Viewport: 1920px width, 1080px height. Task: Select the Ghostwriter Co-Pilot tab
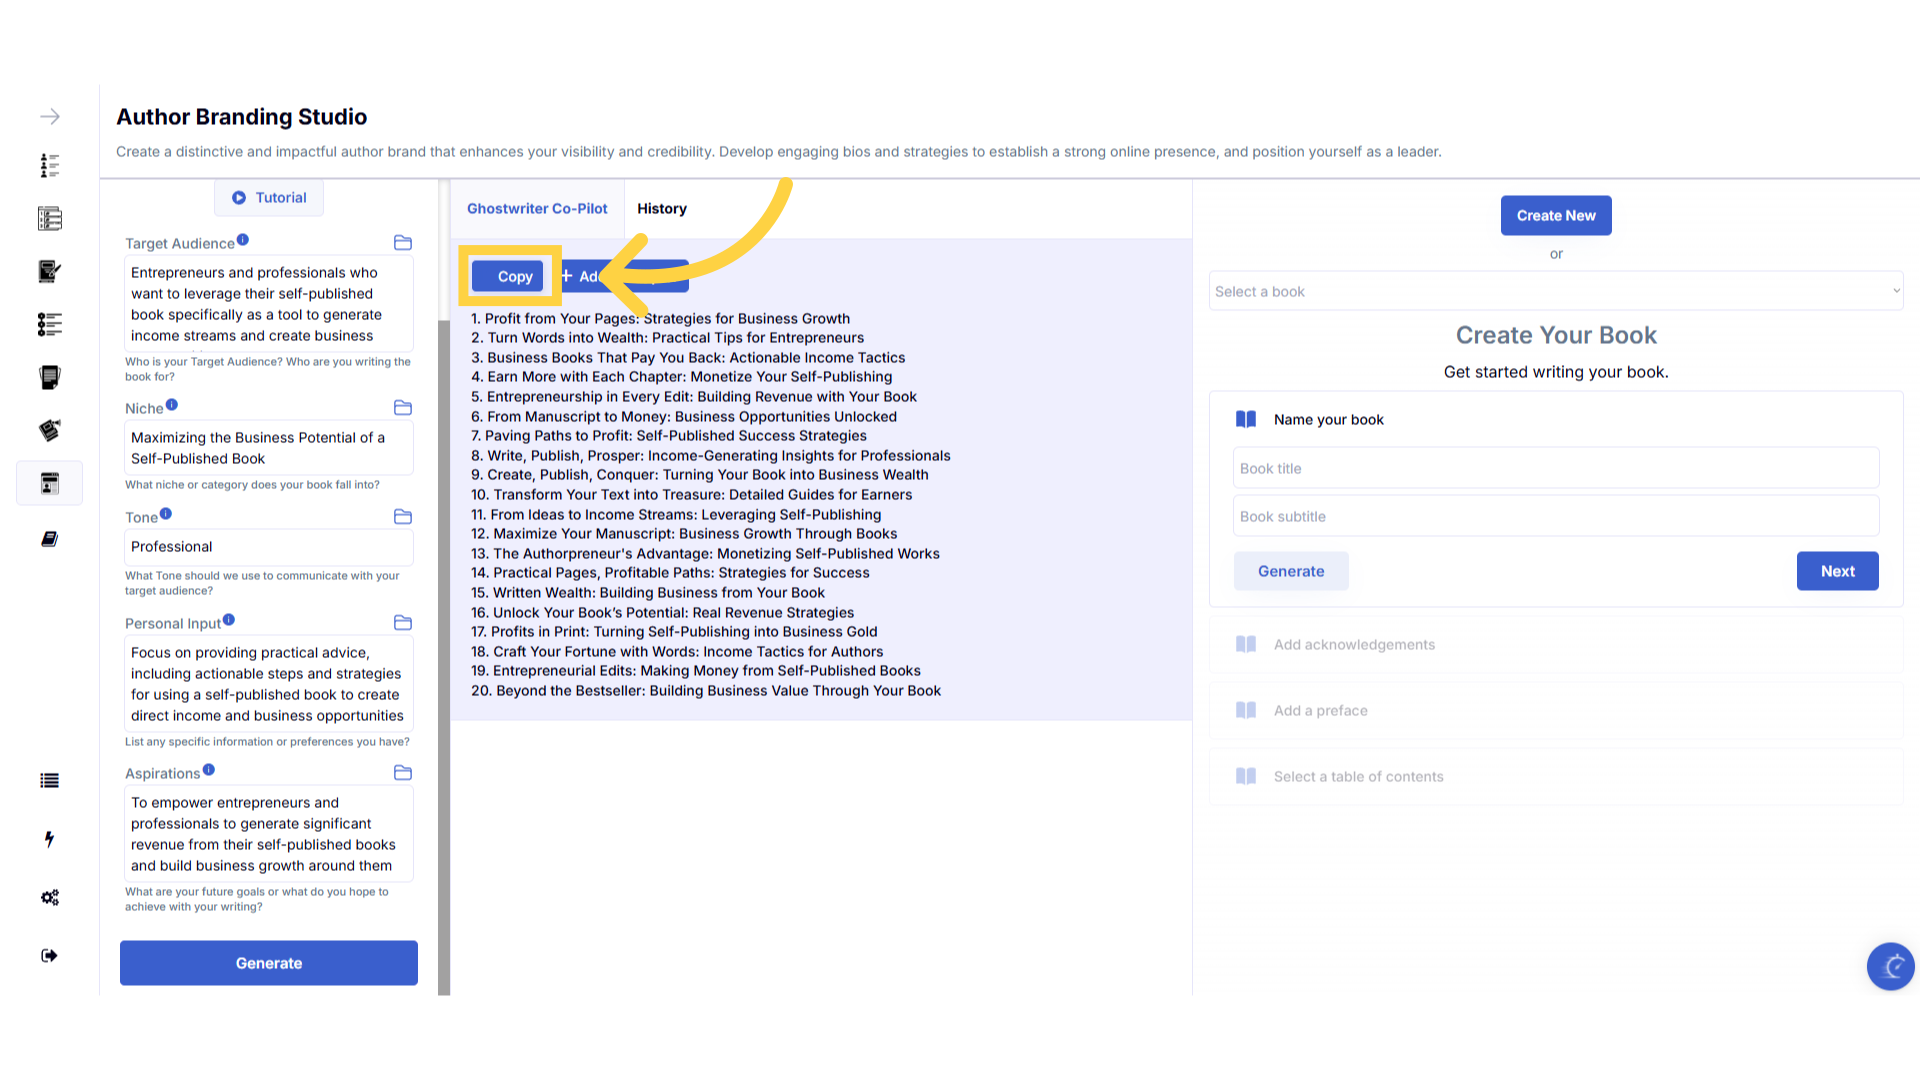click(x=537, y=209)
